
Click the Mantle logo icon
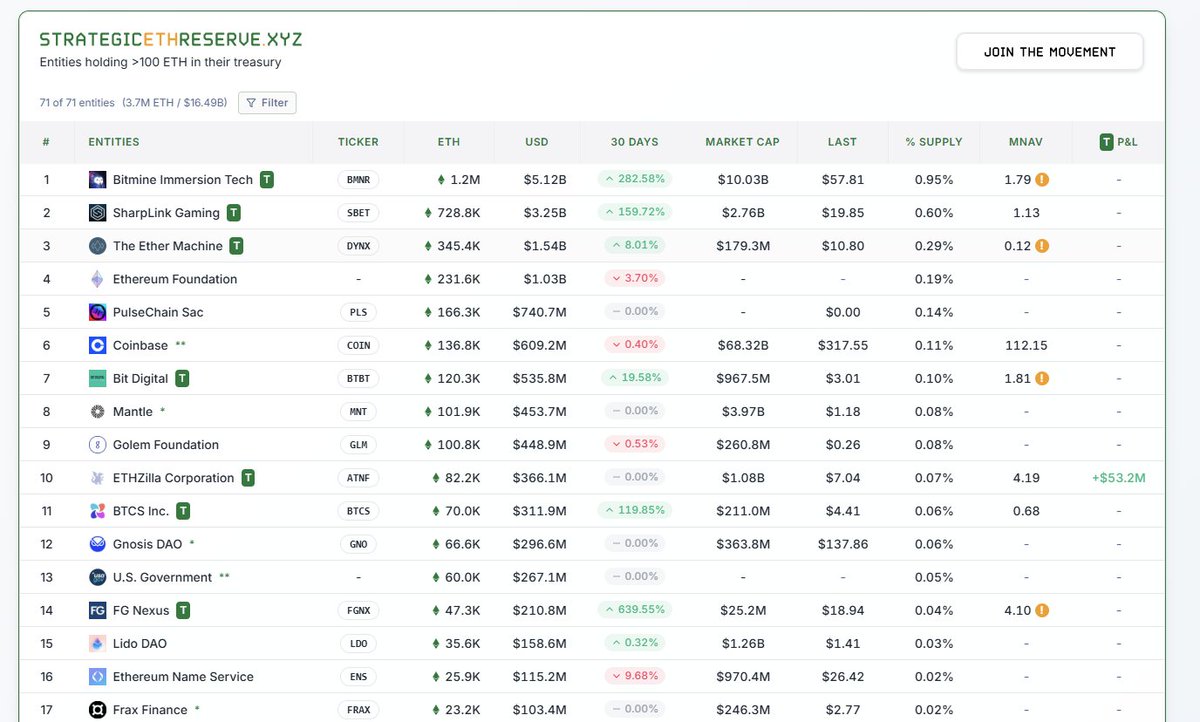pyautogui.click(x=97, y=411)
